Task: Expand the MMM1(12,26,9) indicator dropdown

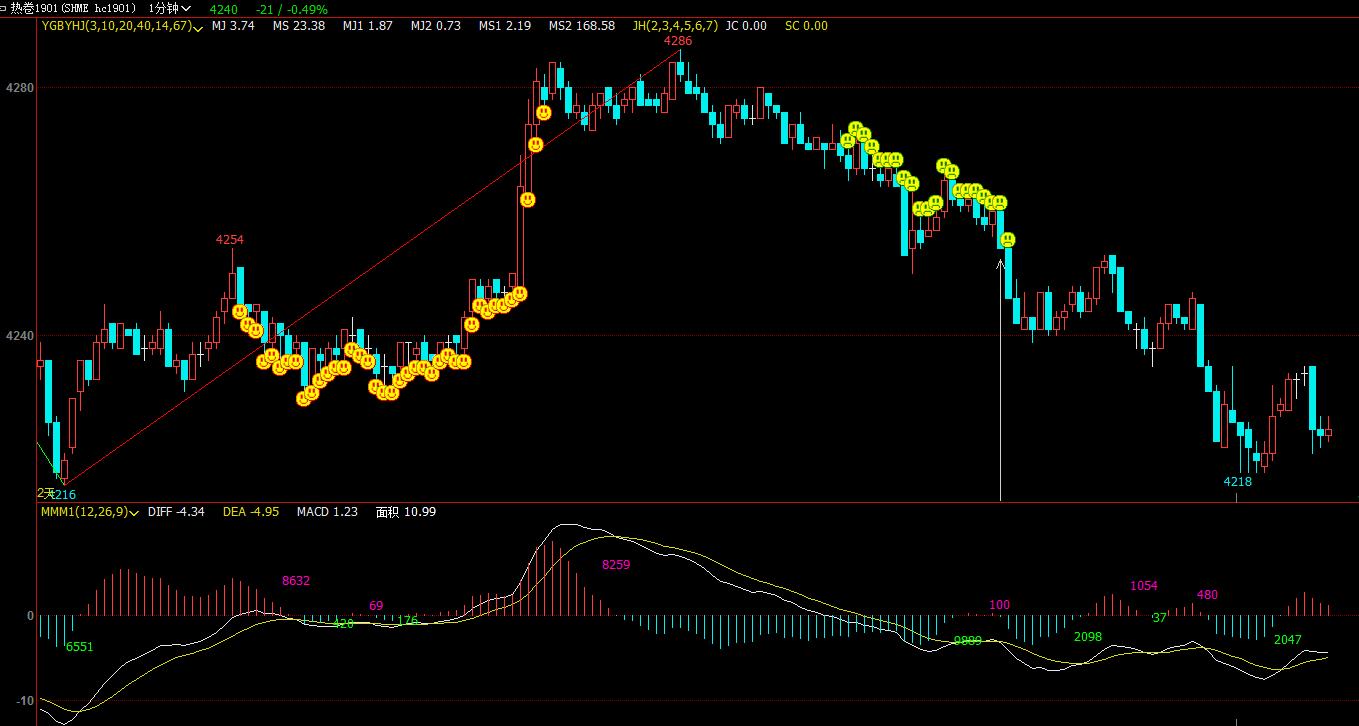Action: pos(135,513)
